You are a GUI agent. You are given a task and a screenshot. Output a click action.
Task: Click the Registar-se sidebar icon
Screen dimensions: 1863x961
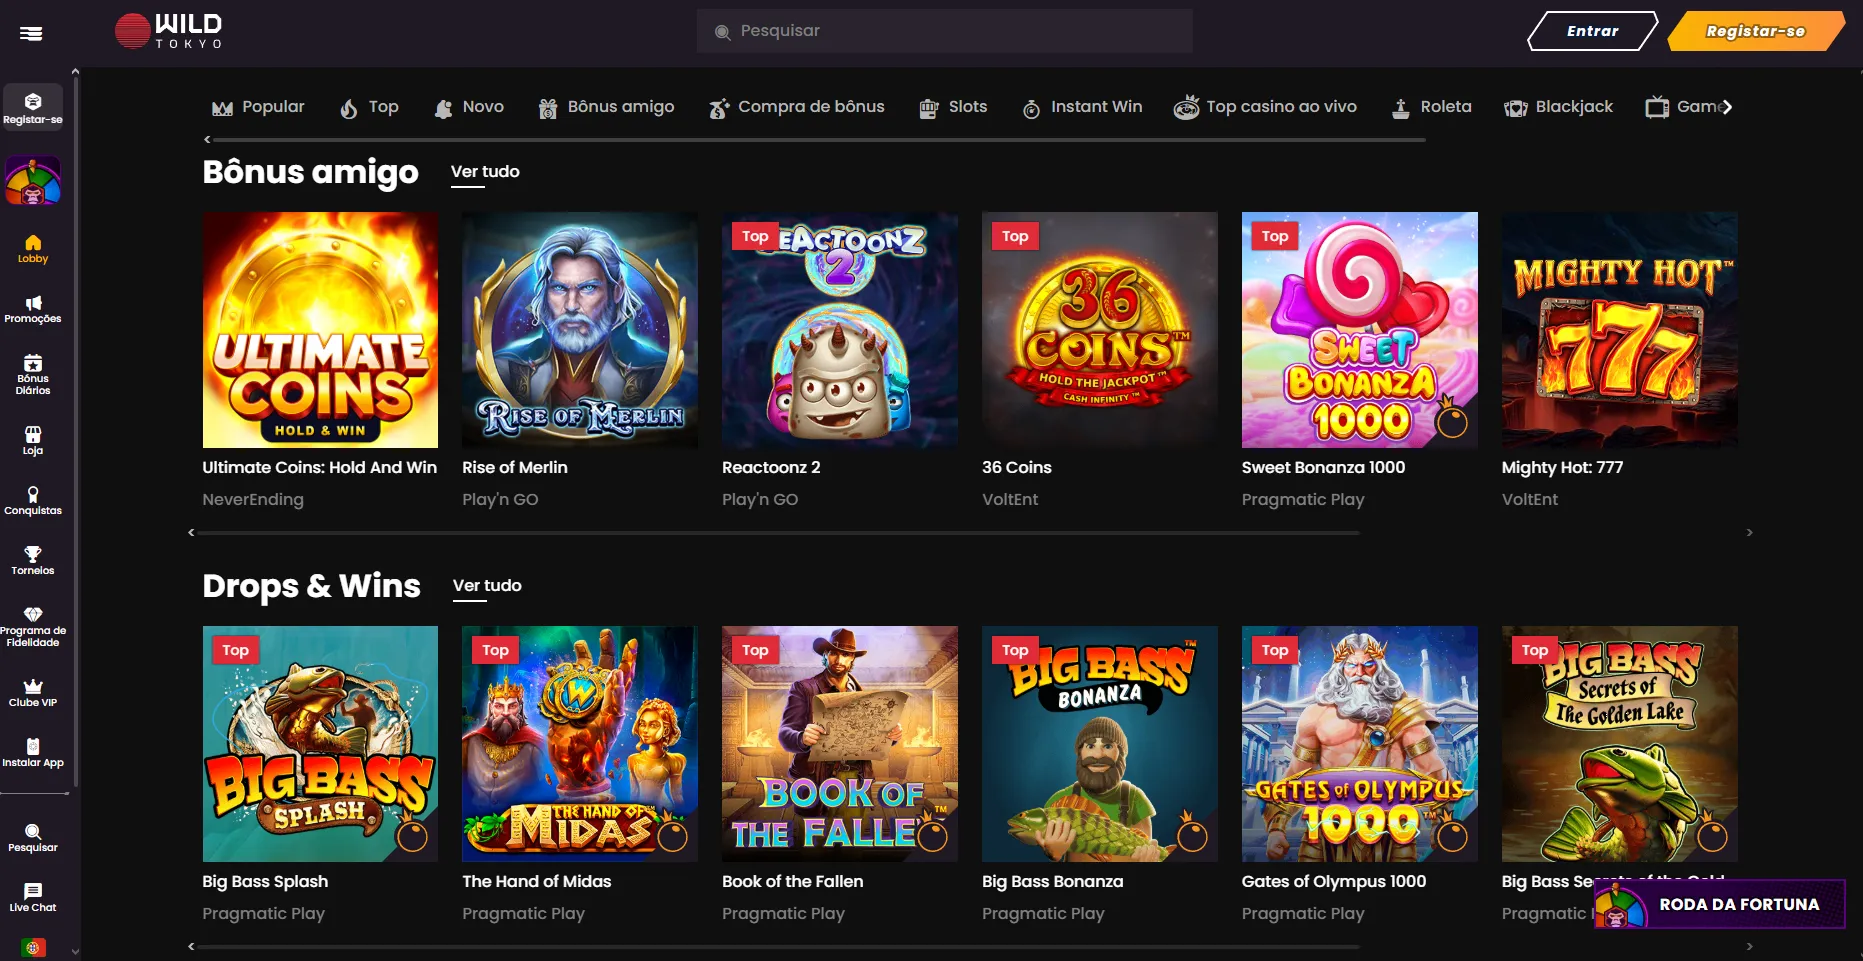(x=33, y=108)
